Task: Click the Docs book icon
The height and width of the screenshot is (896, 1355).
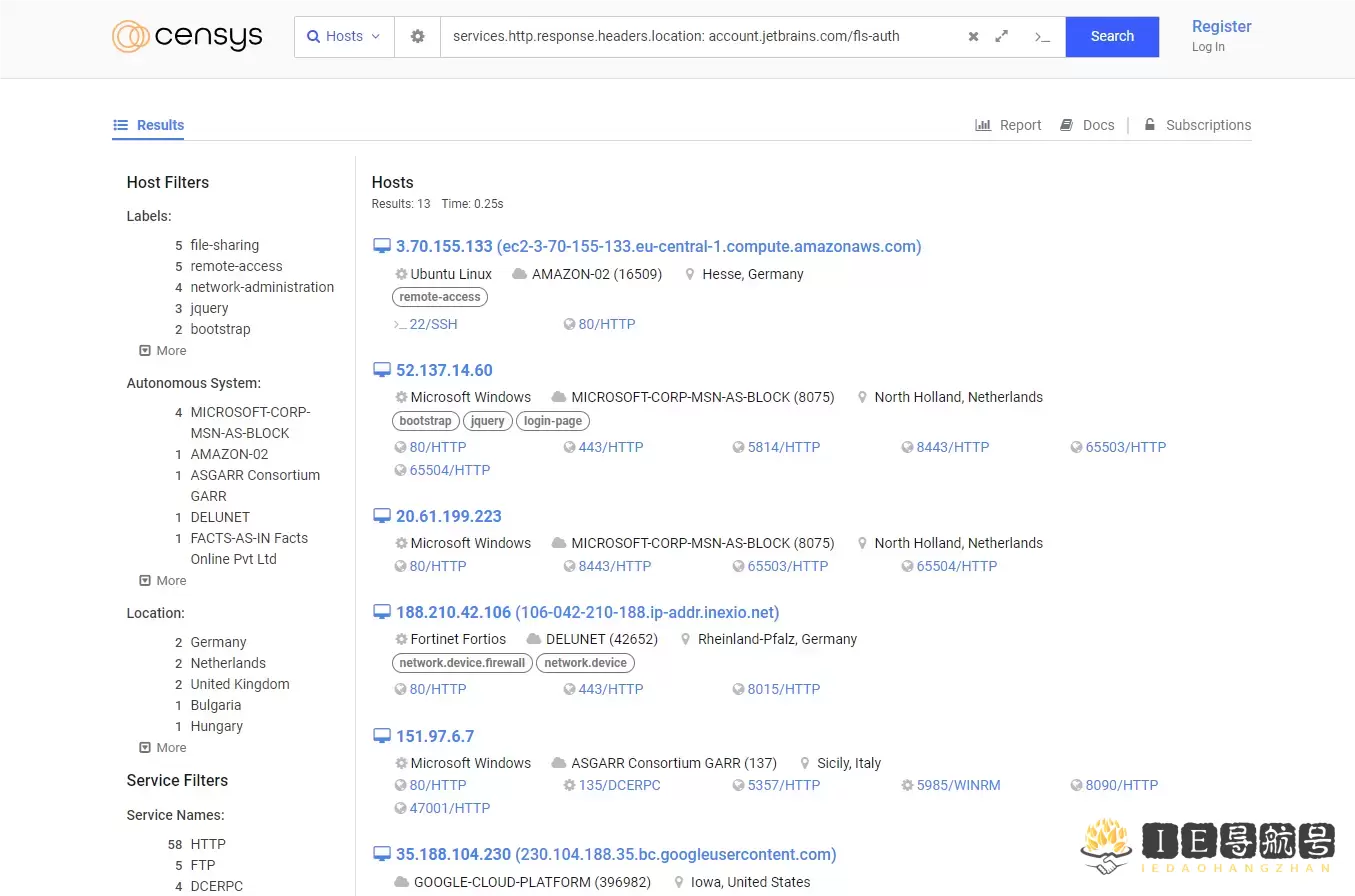Action: pos(1068,125)
